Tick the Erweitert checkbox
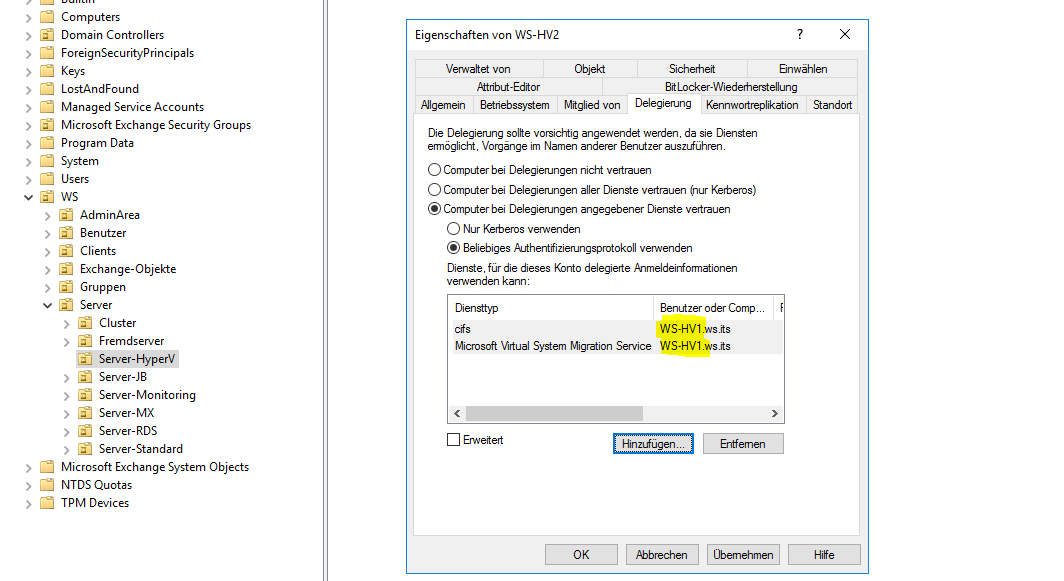Screen dimensions: 1064x581 (453, 440)
